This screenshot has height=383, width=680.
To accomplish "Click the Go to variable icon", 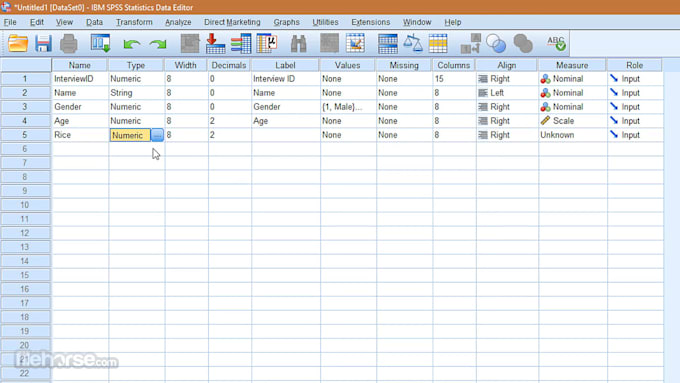I will click(x=216, y=44).
